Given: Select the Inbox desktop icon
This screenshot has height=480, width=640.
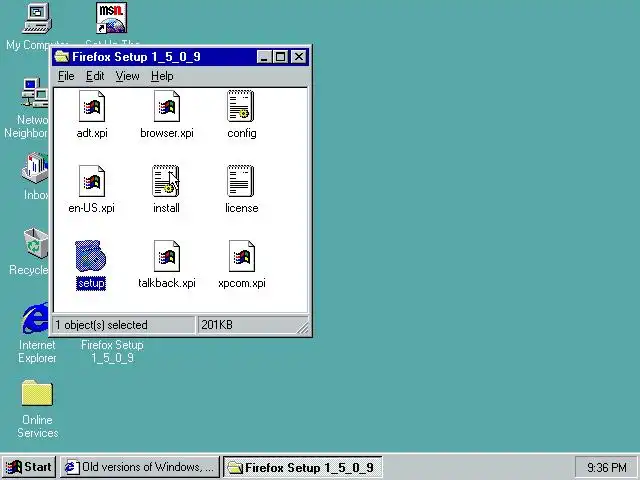Looking at the screenshot, I should pyautogui.click(x=35, y=167).
